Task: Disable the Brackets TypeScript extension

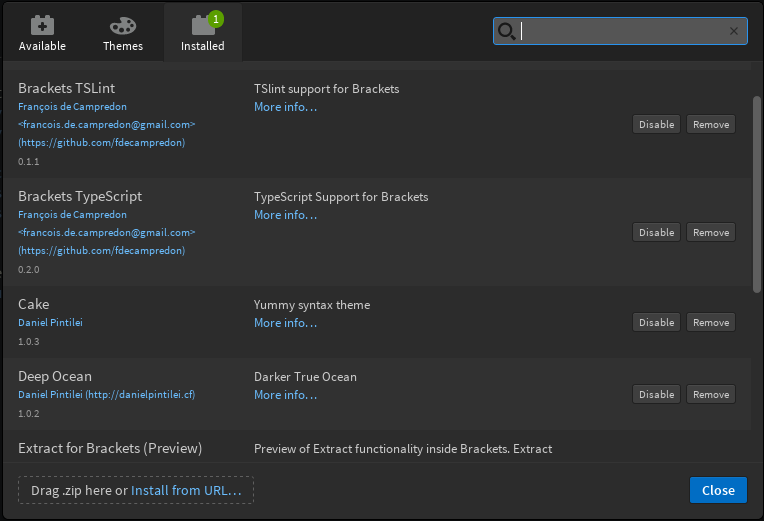Action: pyautogui.click(x=656, y=232)
